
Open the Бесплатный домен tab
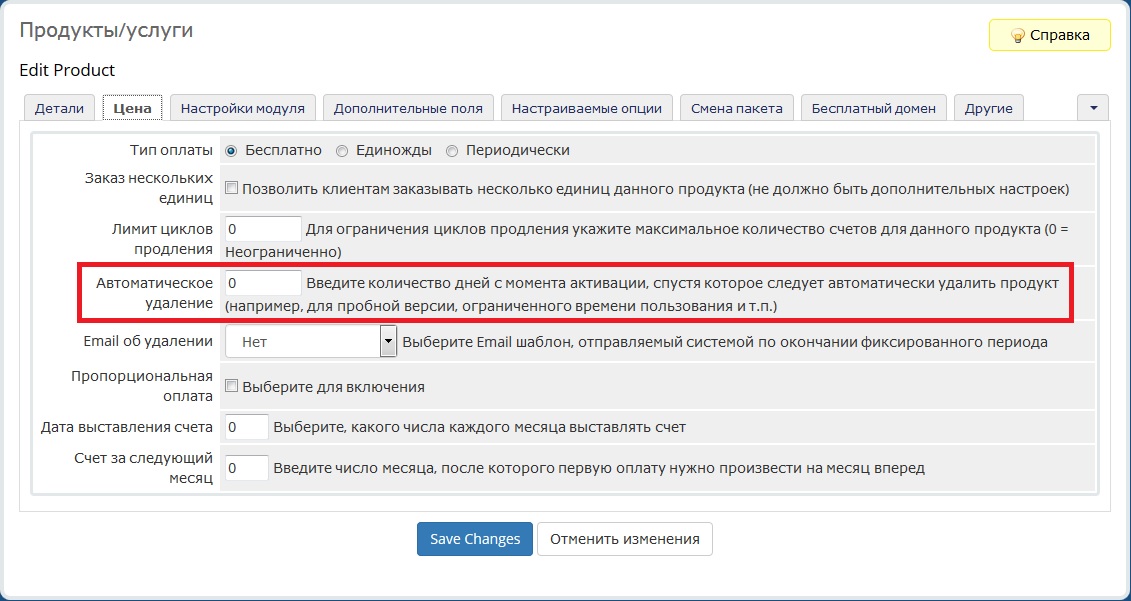[873, 108]
